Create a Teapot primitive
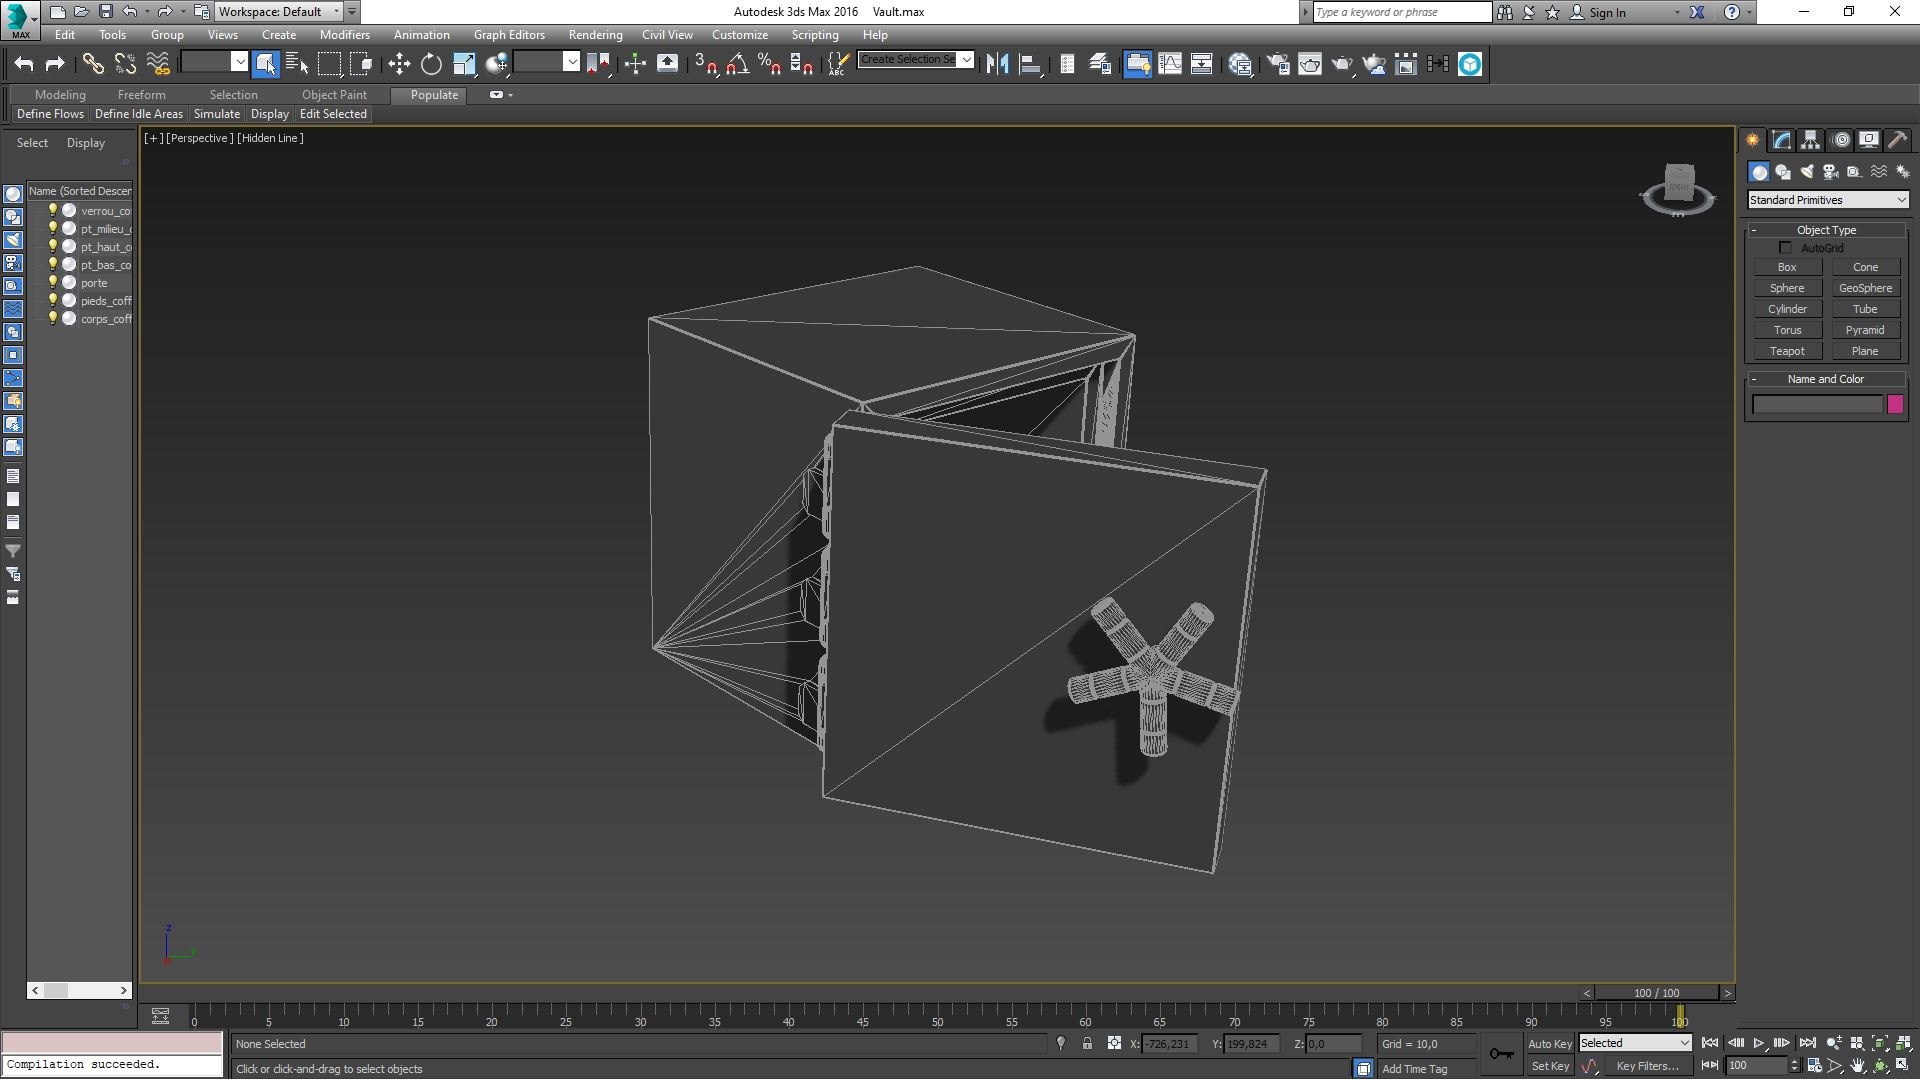The image size is (1920, 1080). click(x=1787, y=351)
